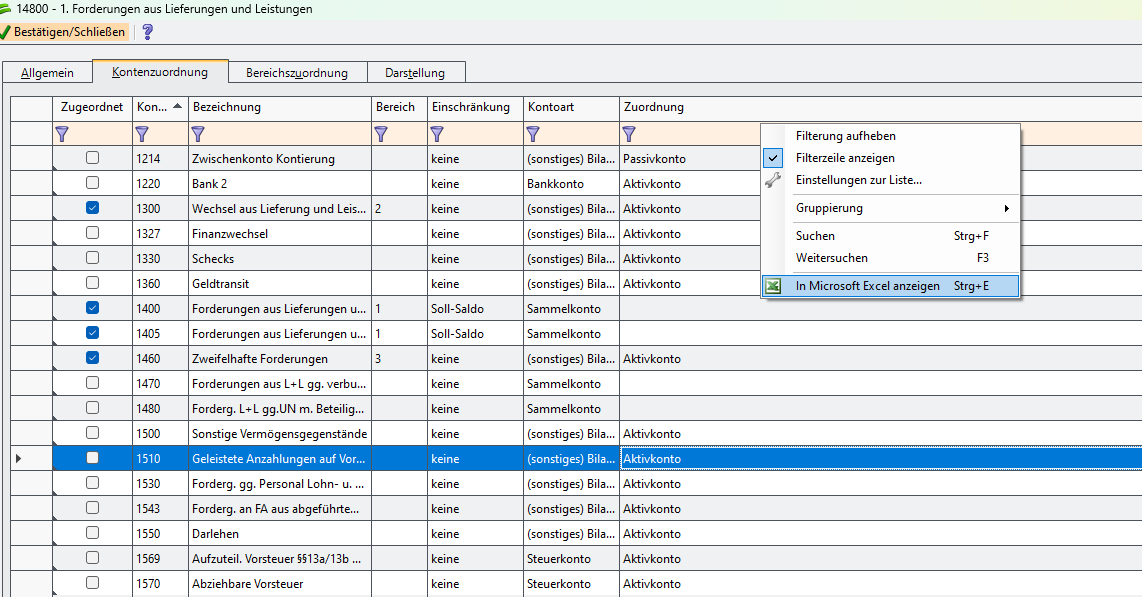The width and height of the screenshot is (1142, 597).
Task: Click the filter funnel icon under Zugeordnet
Action: 62,133
